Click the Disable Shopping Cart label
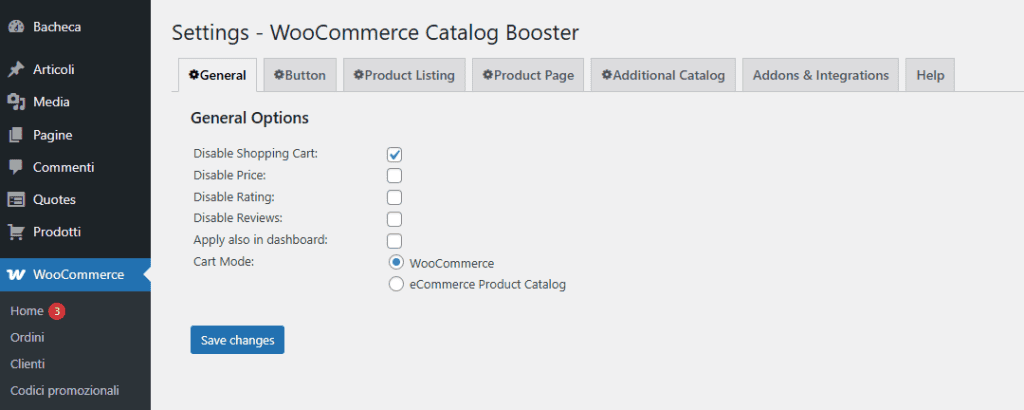Screen dimensions: 1024x410 pos(256,154)
